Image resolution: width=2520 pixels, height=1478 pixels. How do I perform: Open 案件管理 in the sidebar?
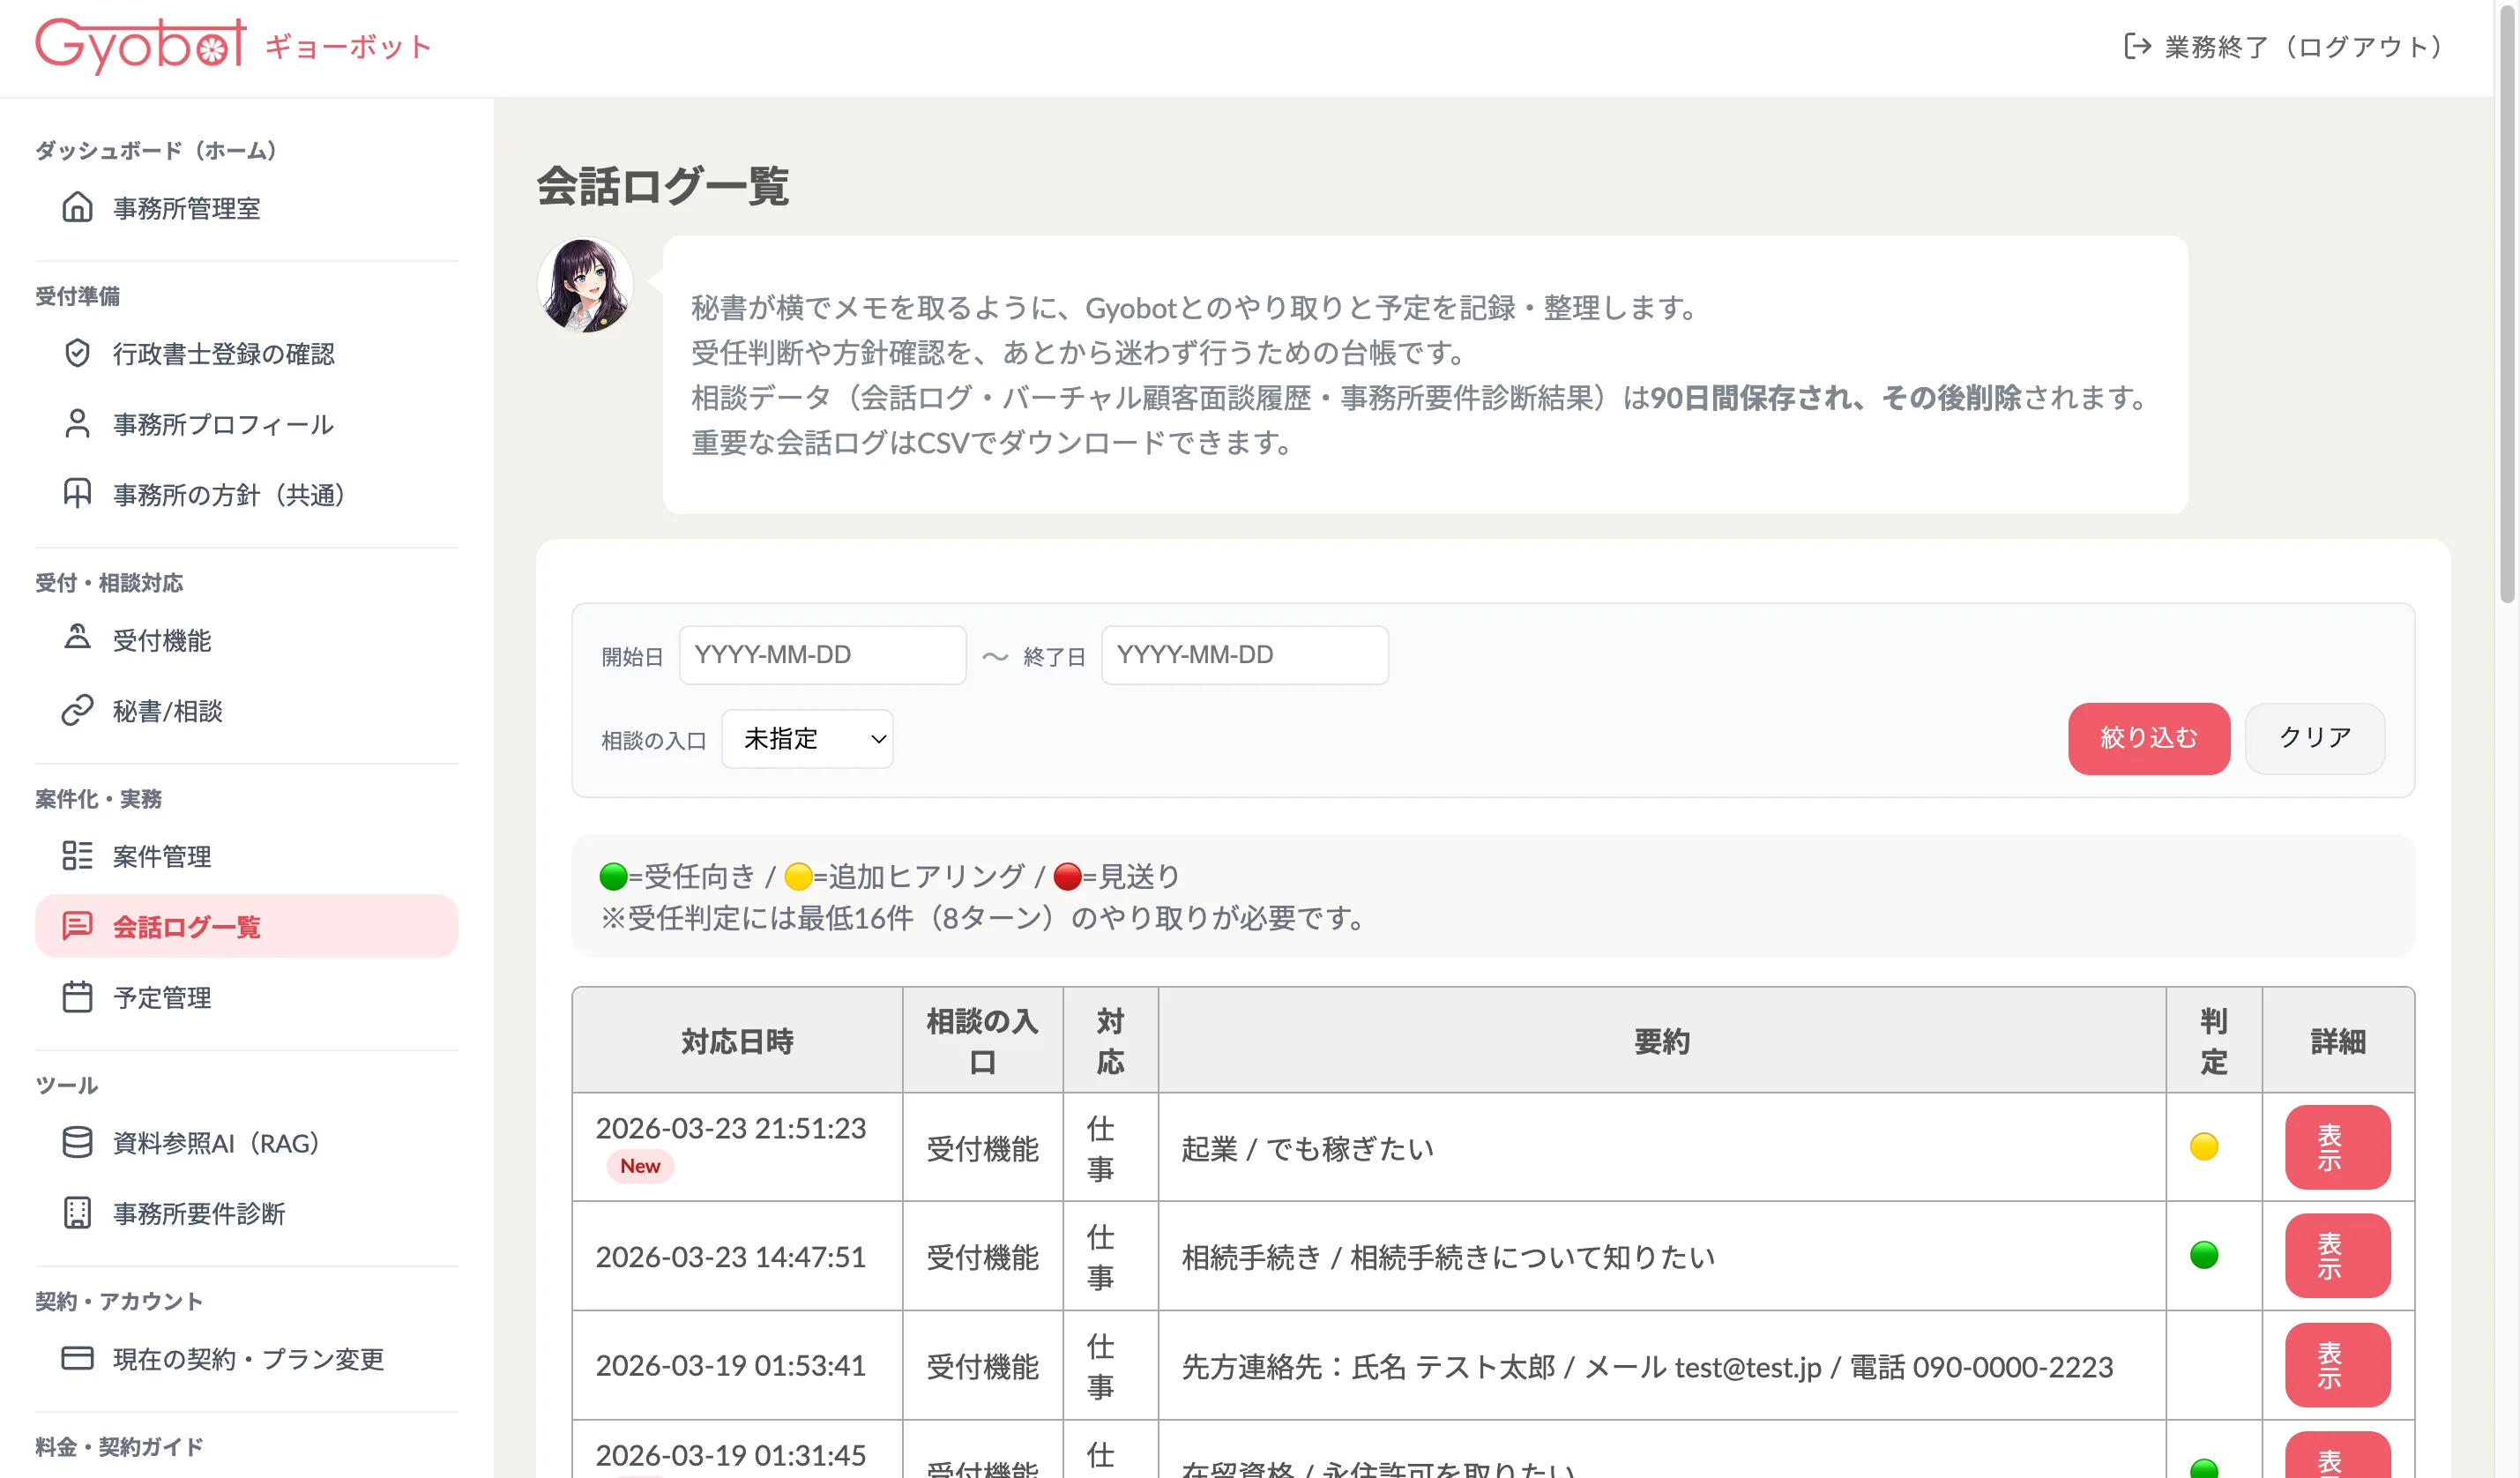pos(162,856)
